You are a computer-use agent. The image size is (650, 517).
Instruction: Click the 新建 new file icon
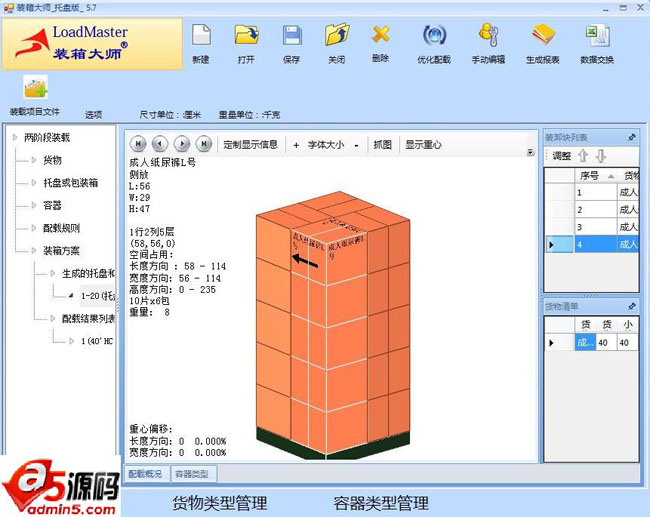click(201, 36)
